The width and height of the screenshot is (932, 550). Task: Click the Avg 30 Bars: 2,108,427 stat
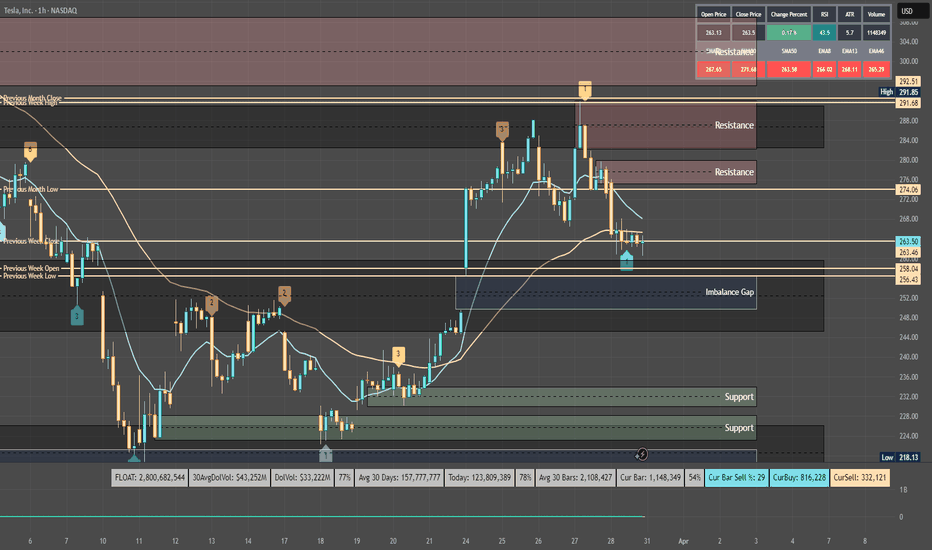click(575, 477)
